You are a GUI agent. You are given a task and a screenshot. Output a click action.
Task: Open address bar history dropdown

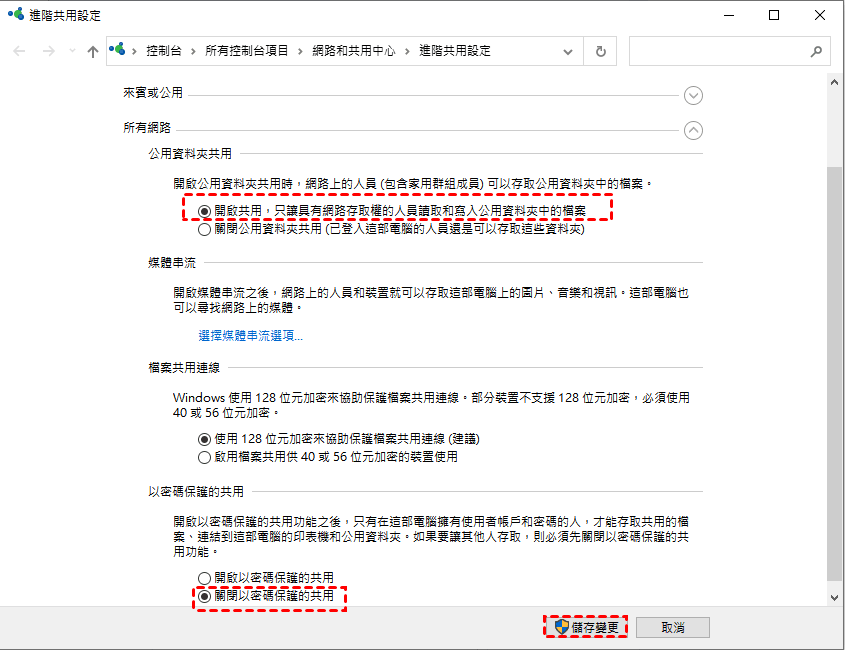568,51
